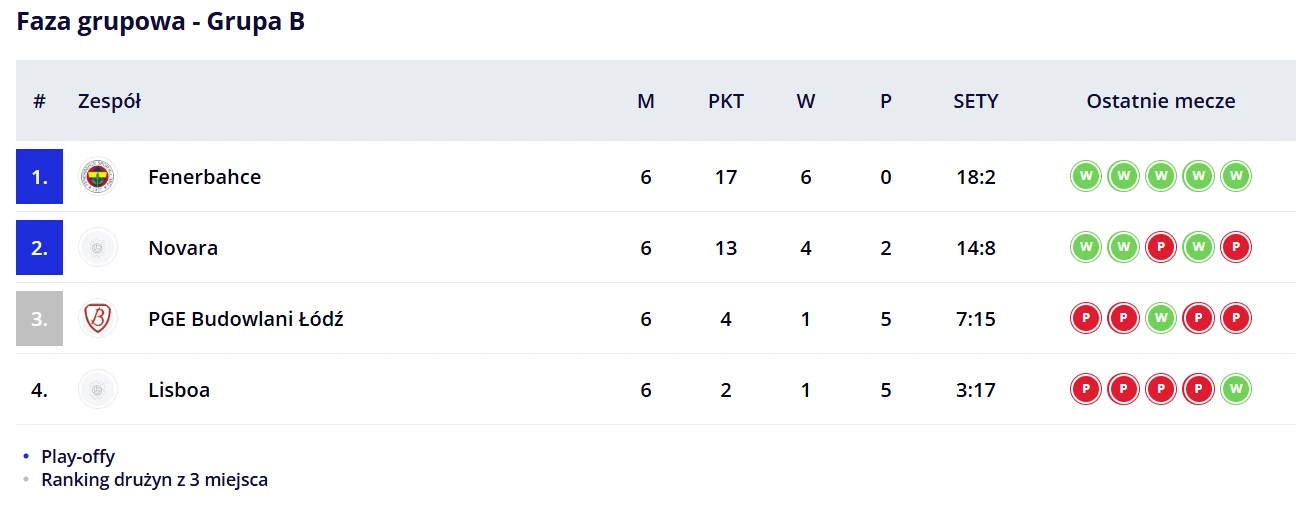Click the gray position 3 badge
The image size is (1312, 505).
pos(39,319)
